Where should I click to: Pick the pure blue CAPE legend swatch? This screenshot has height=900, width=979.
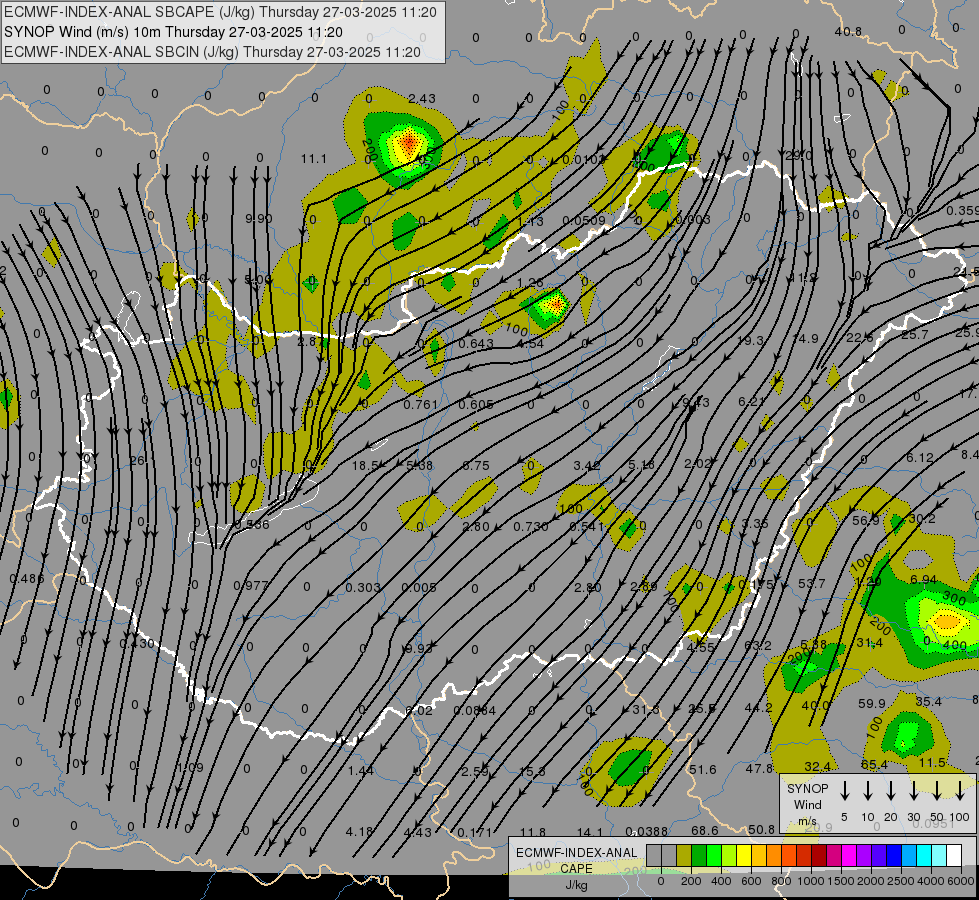click(893, 856)
